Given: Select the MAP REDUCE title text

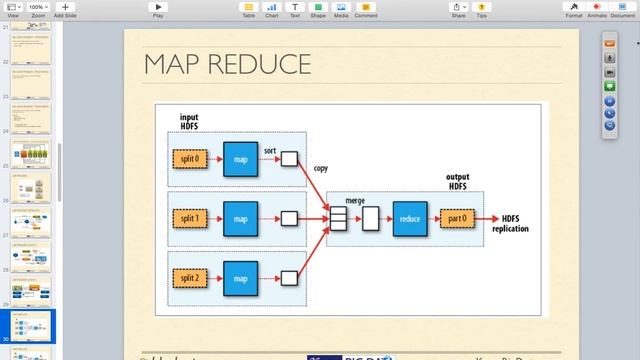Looking at the screenshot, I should pos(227,64).
